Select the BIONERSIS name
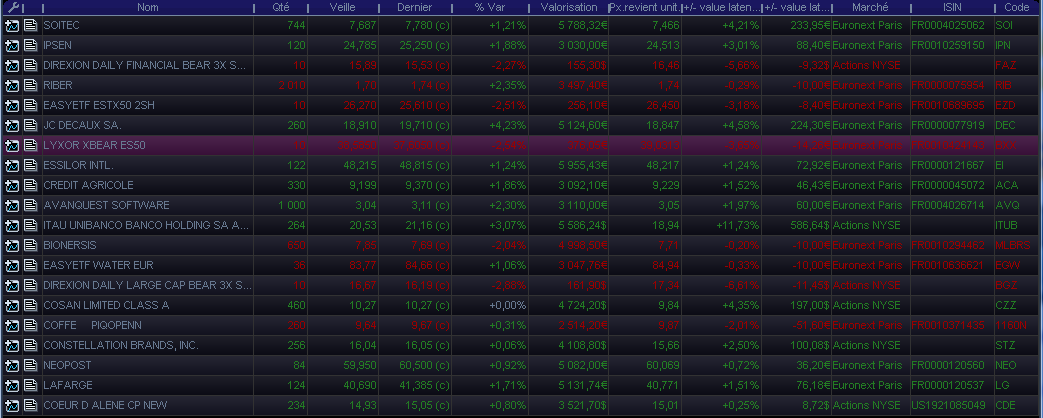This screenshot has width=1043, height=418. pos(70,245)
